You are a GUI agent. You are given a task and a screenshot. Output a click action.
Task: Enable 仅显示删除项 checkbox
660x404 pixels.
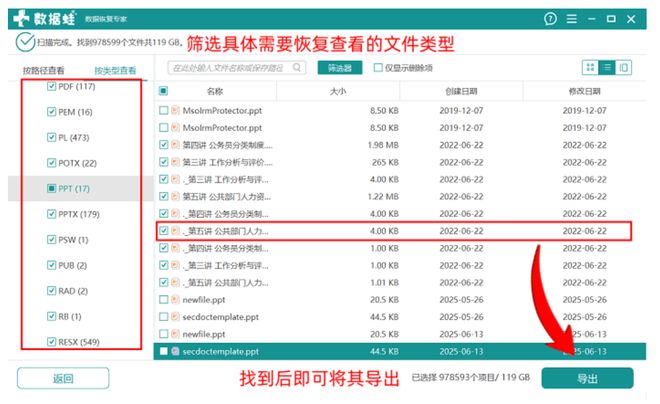tap(378, 68)
